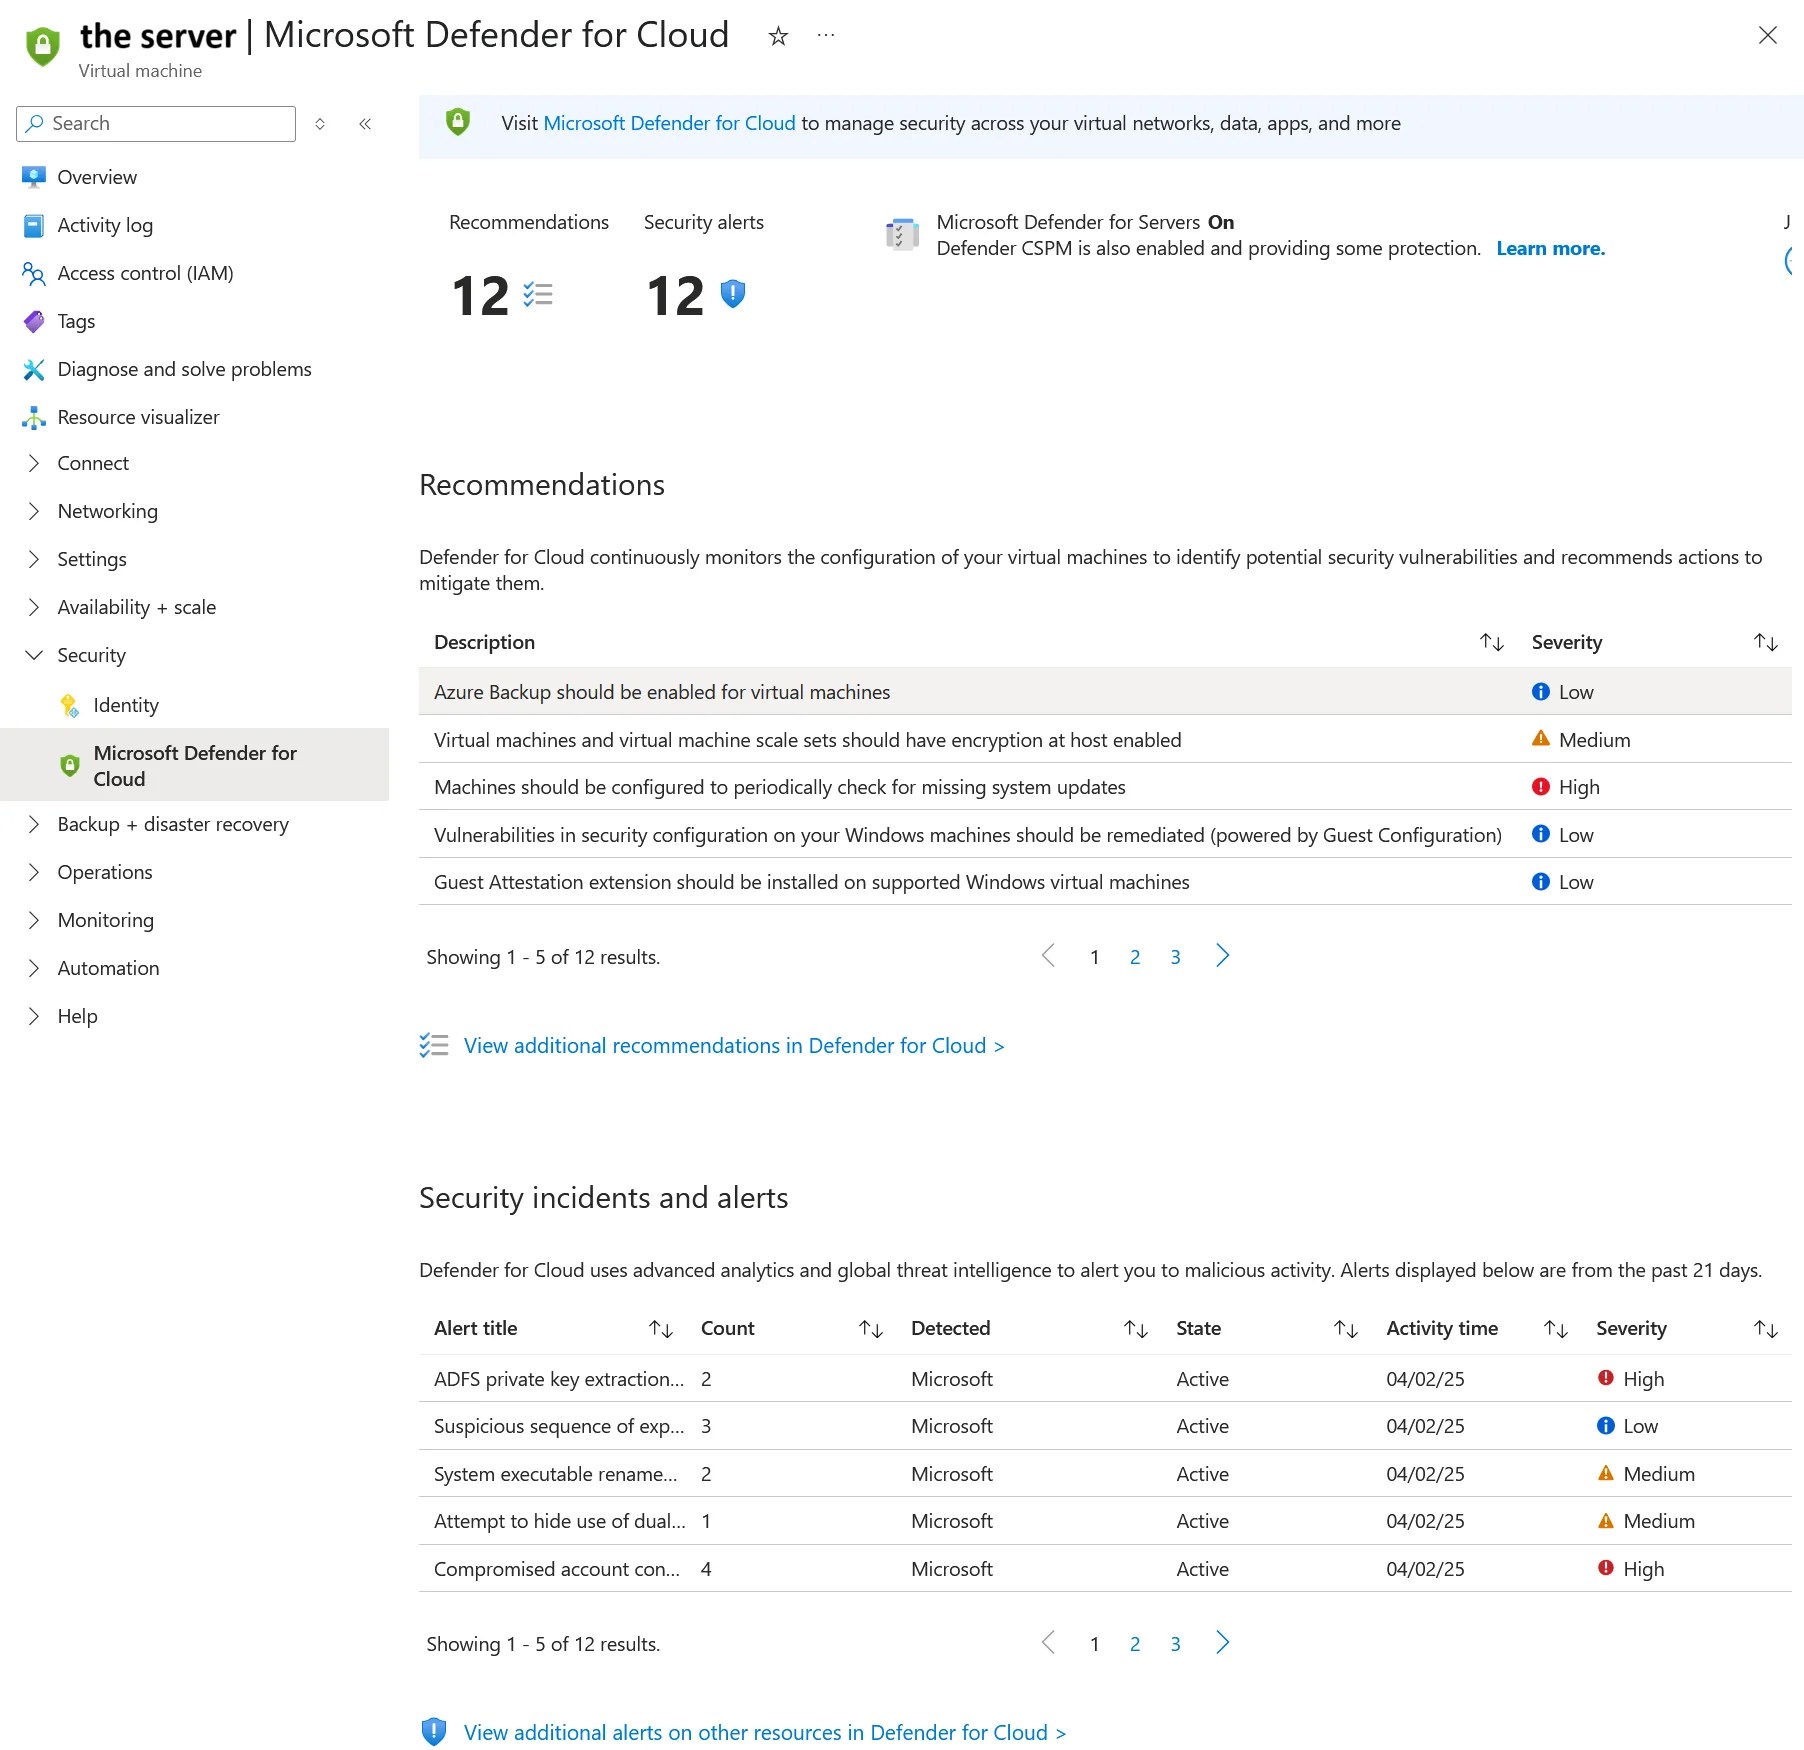Expand the Connect section
Image resolution: width=1804 pixels, height=1750 pixels.
[x=34, y=463]
